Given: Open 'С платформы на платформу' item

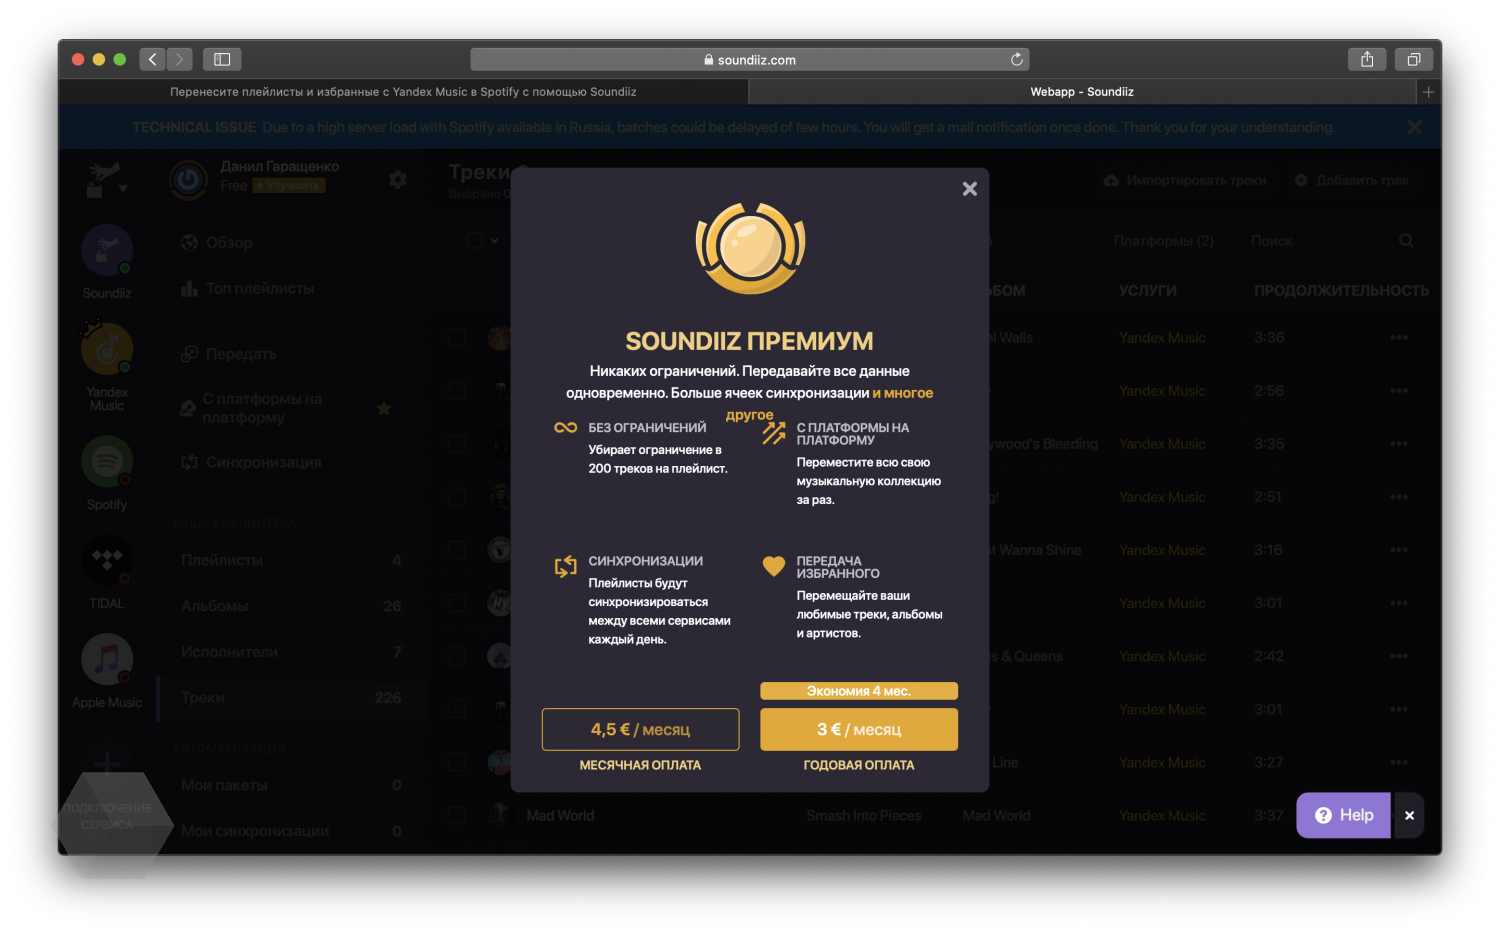Looking at the screenshot, I should pyautogui.click(x=285, y=408).
